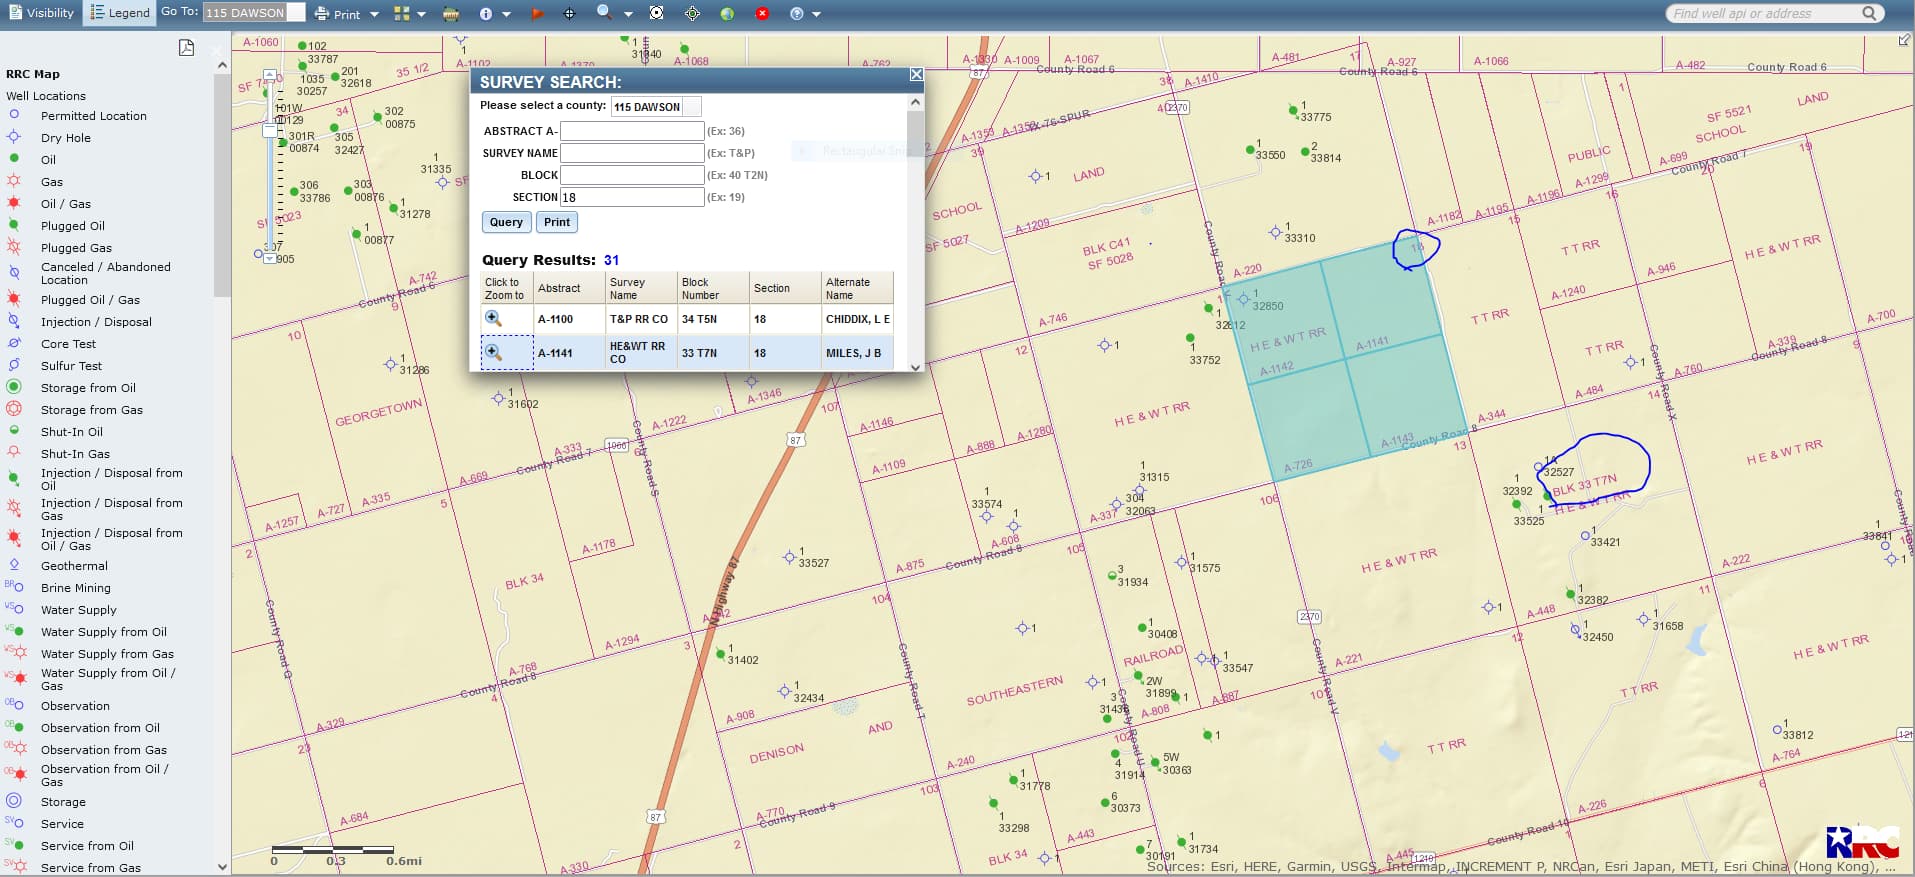Expand the help menu dropdown arrow
Viewport: 1915px width, 877px height.
(x=816, y=14)
